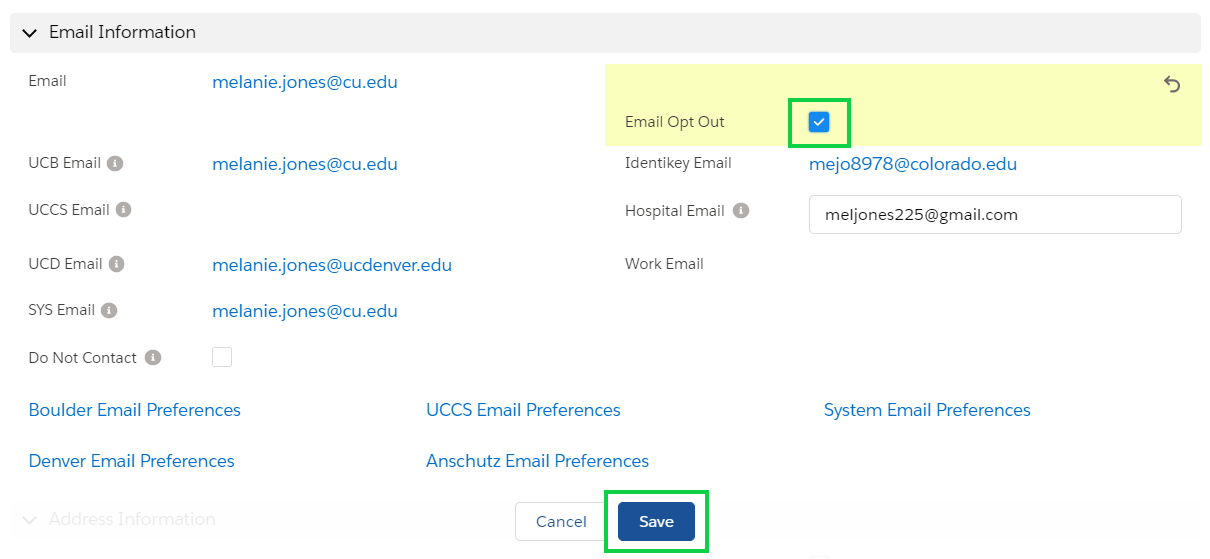Show UCB Email info tooltip icon
Screen dimensions: 1210x559
pos(115,163)
